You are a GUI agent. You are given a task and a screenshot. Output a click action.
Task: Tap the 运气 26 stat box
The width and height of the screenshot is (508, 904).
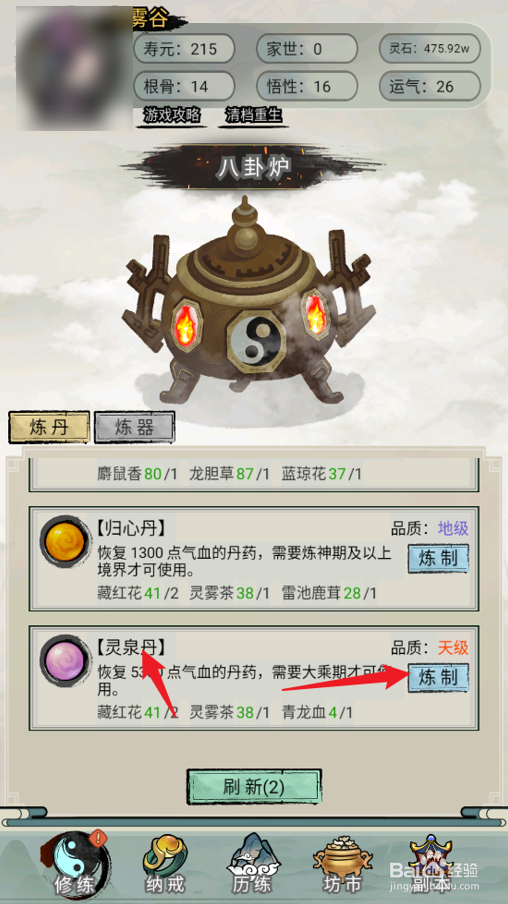click(430, 86)
